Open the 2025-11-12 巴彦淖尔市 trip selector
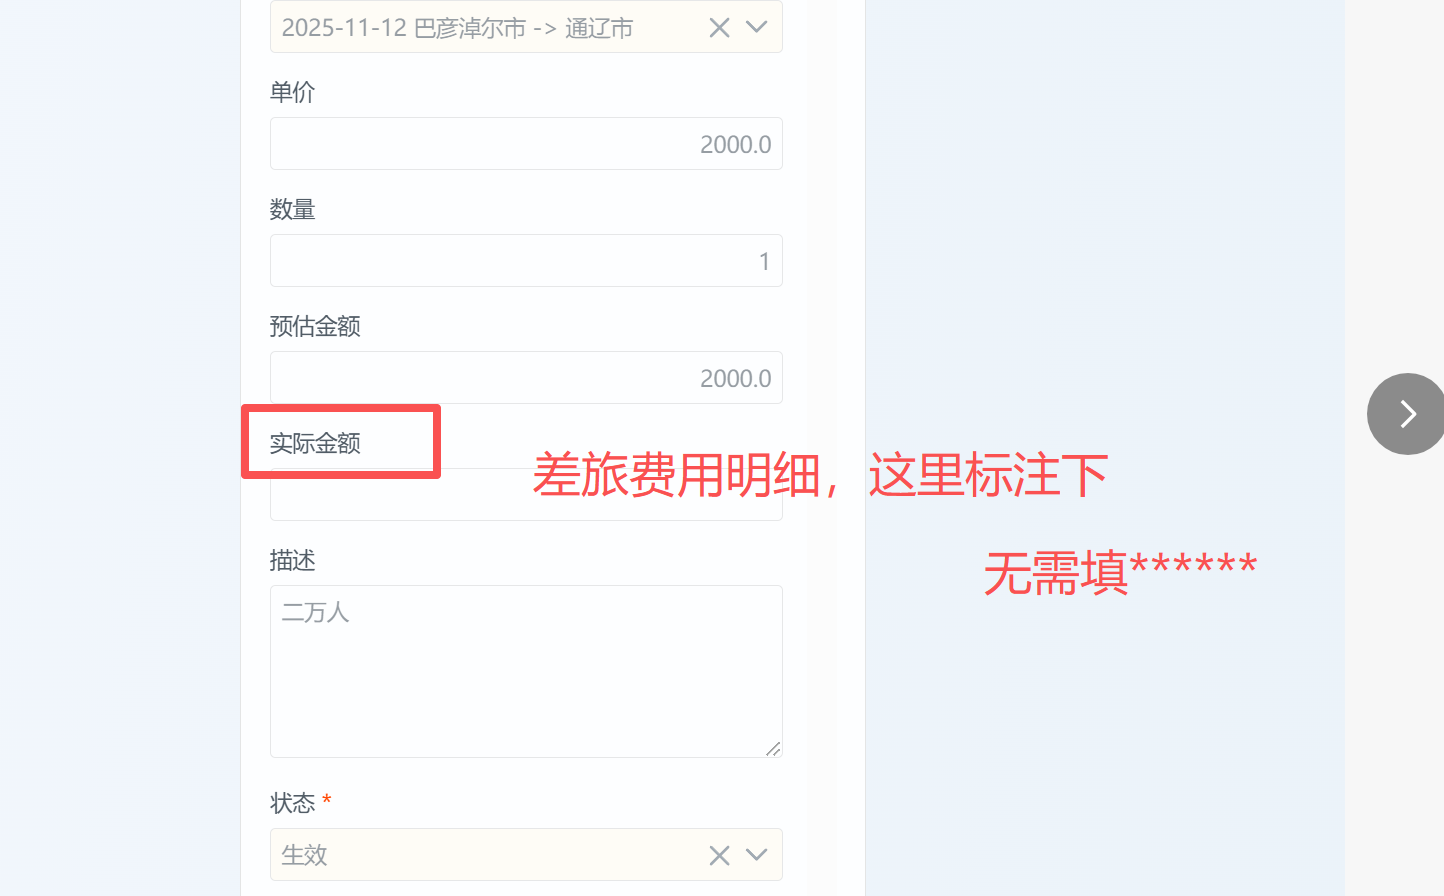Image resolution: width=1444 pixels, height=896 pixels. 526,27
